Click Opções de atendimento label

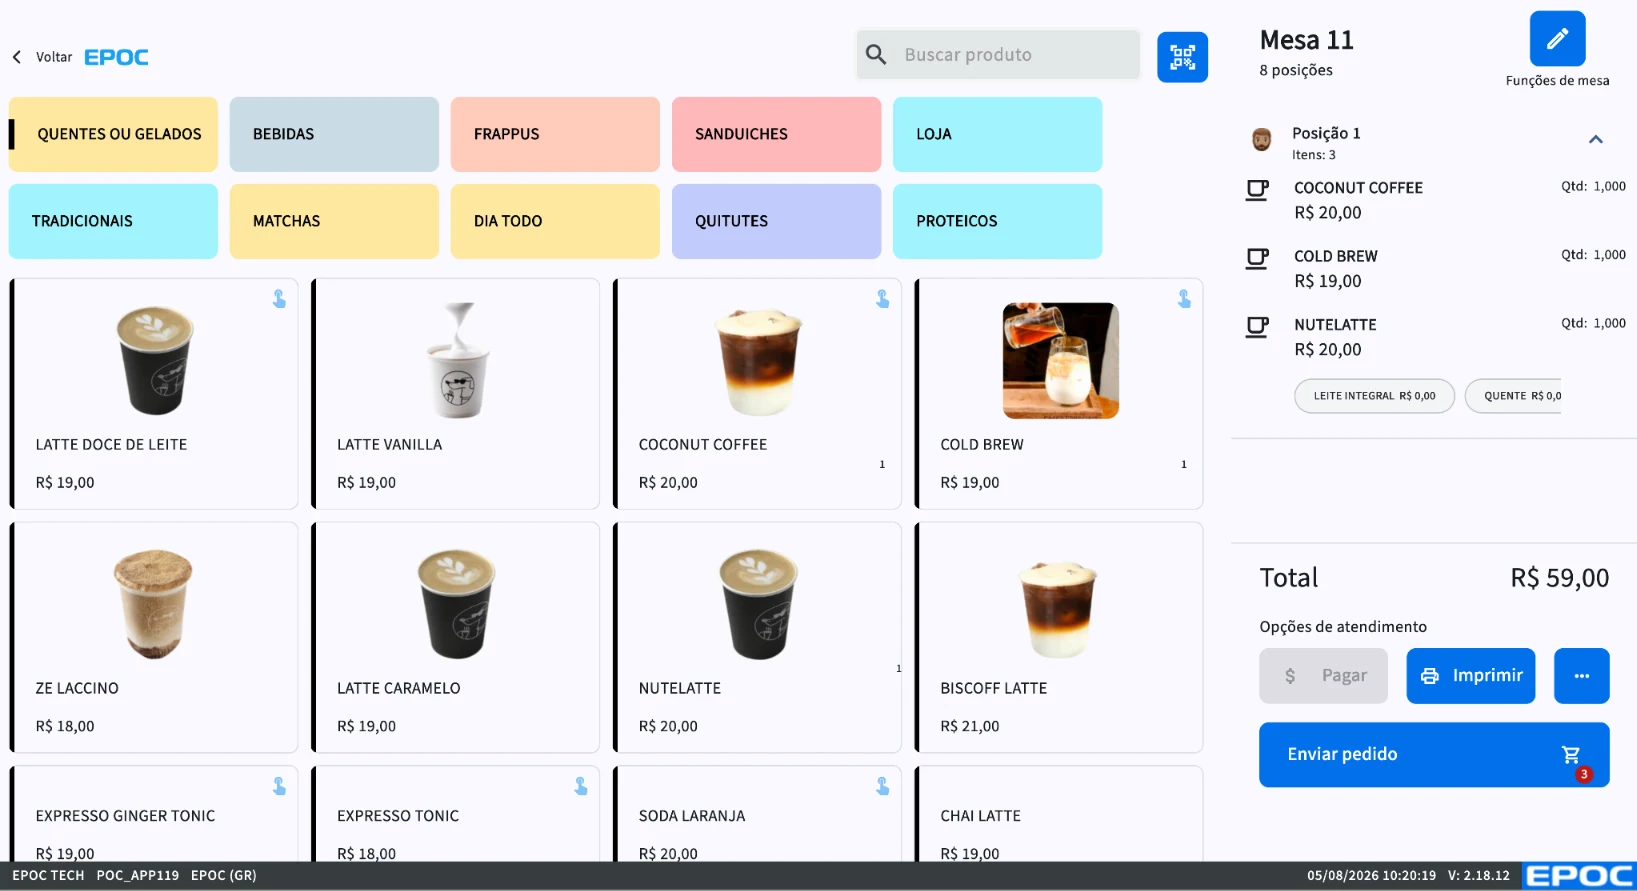tap(1343, 627)
